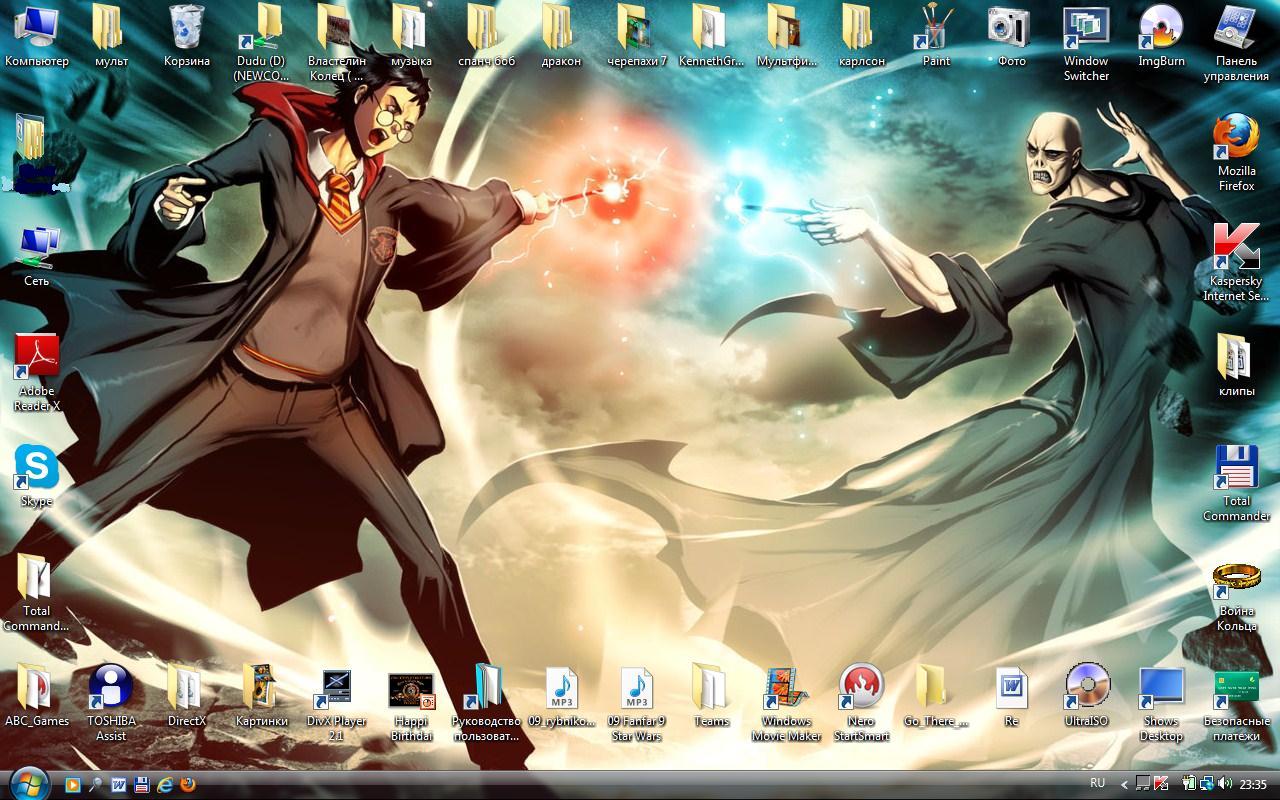Screen dimensions: 1280x800
Task: Launch TOSHIBA Assist shortcut
Action: [x=111, y=702]
